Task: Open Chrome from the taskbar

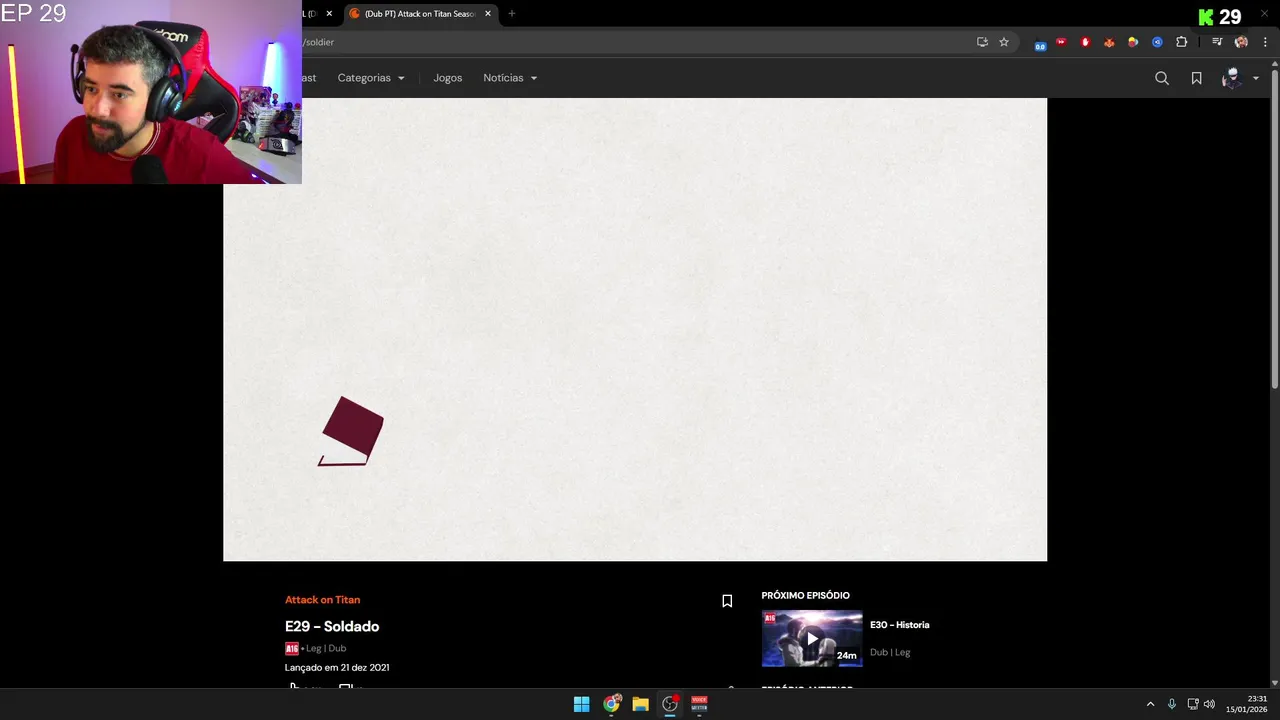Action: pos(611,704)
